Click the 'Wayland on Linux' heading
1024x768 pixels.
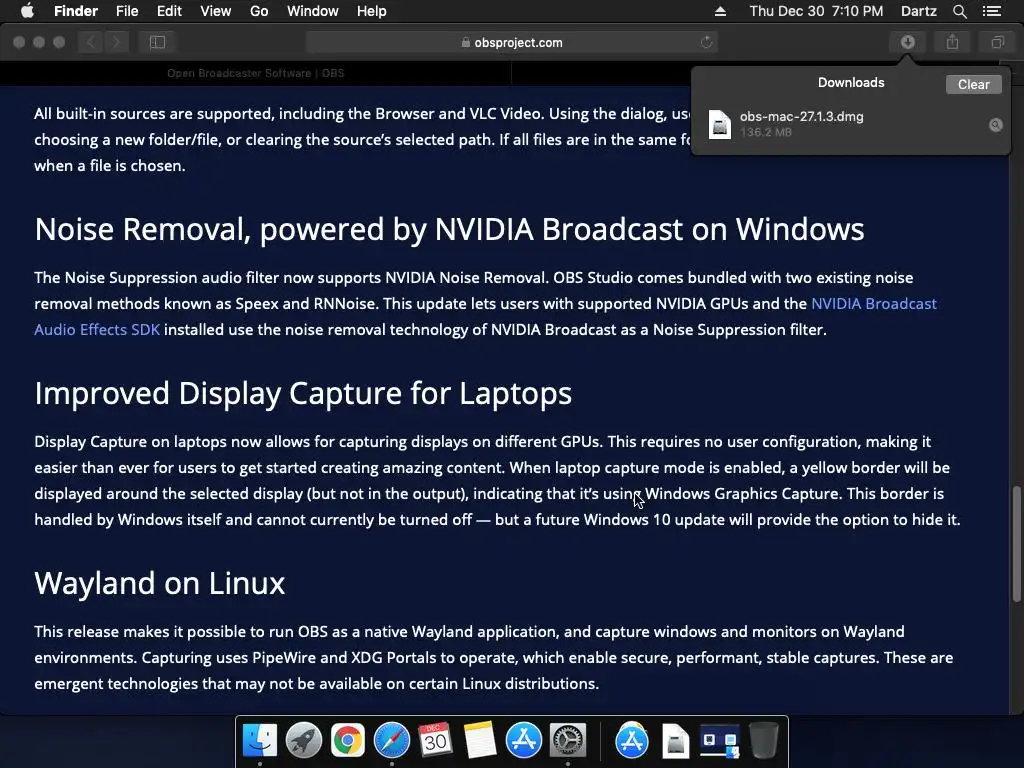(159, 583)
